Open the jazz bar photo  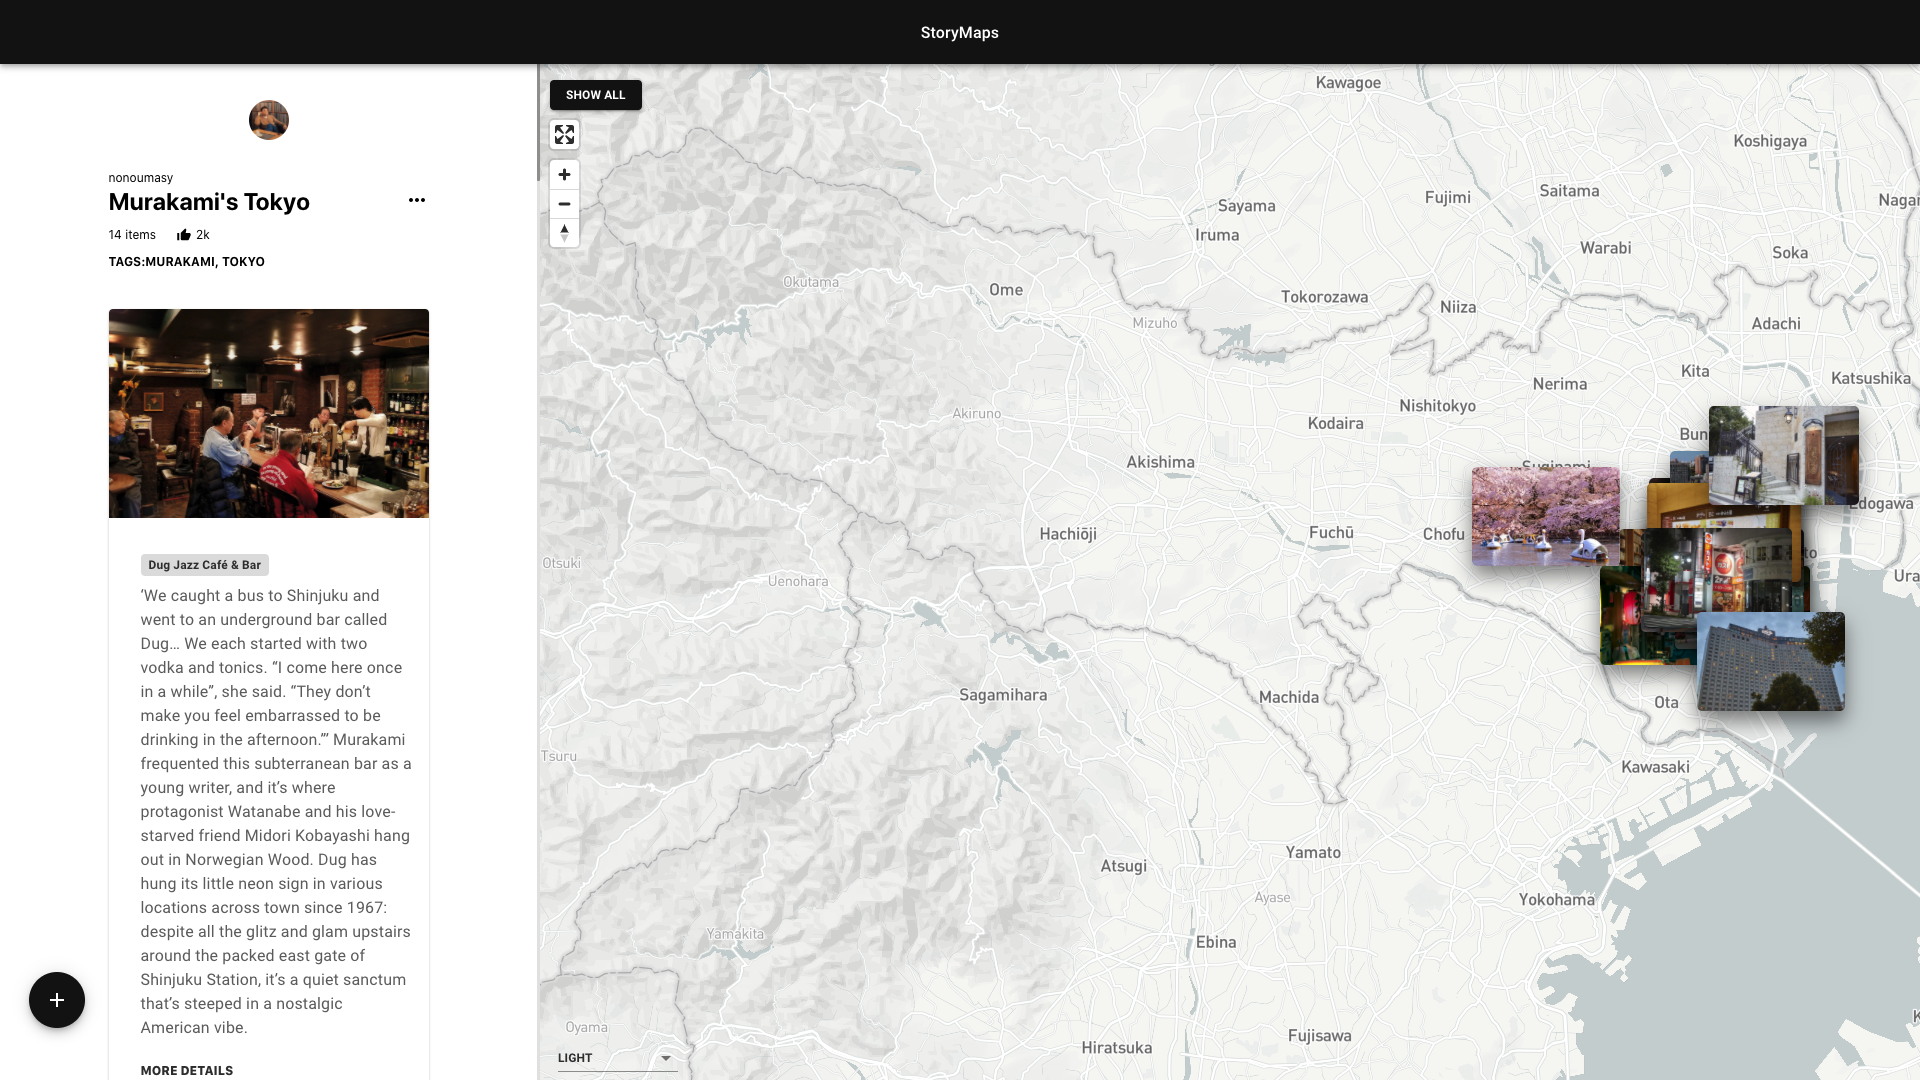click(x=269, y=413)
